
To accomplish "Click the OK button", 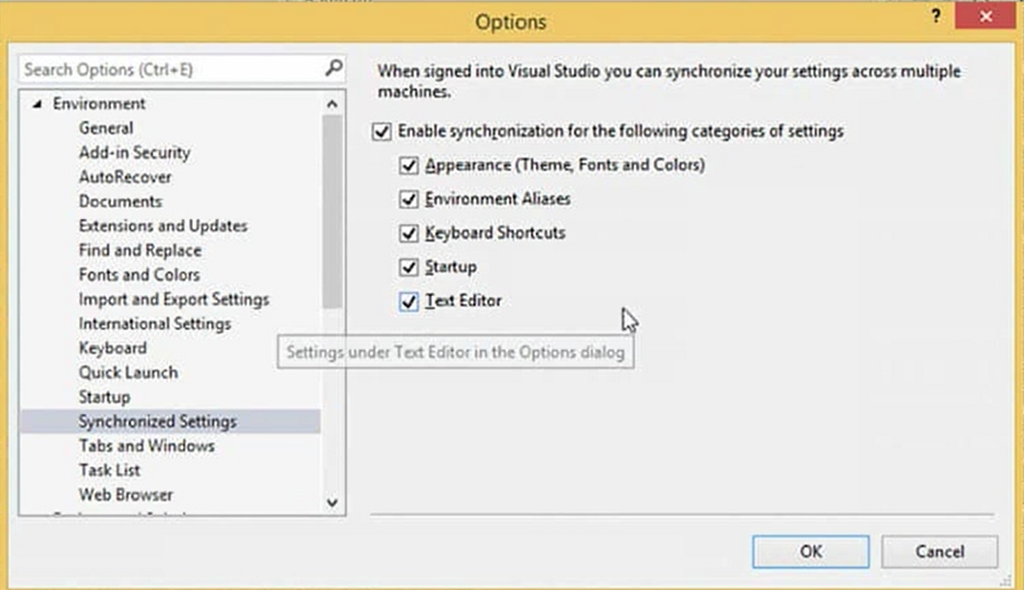I will coord(810,552).
